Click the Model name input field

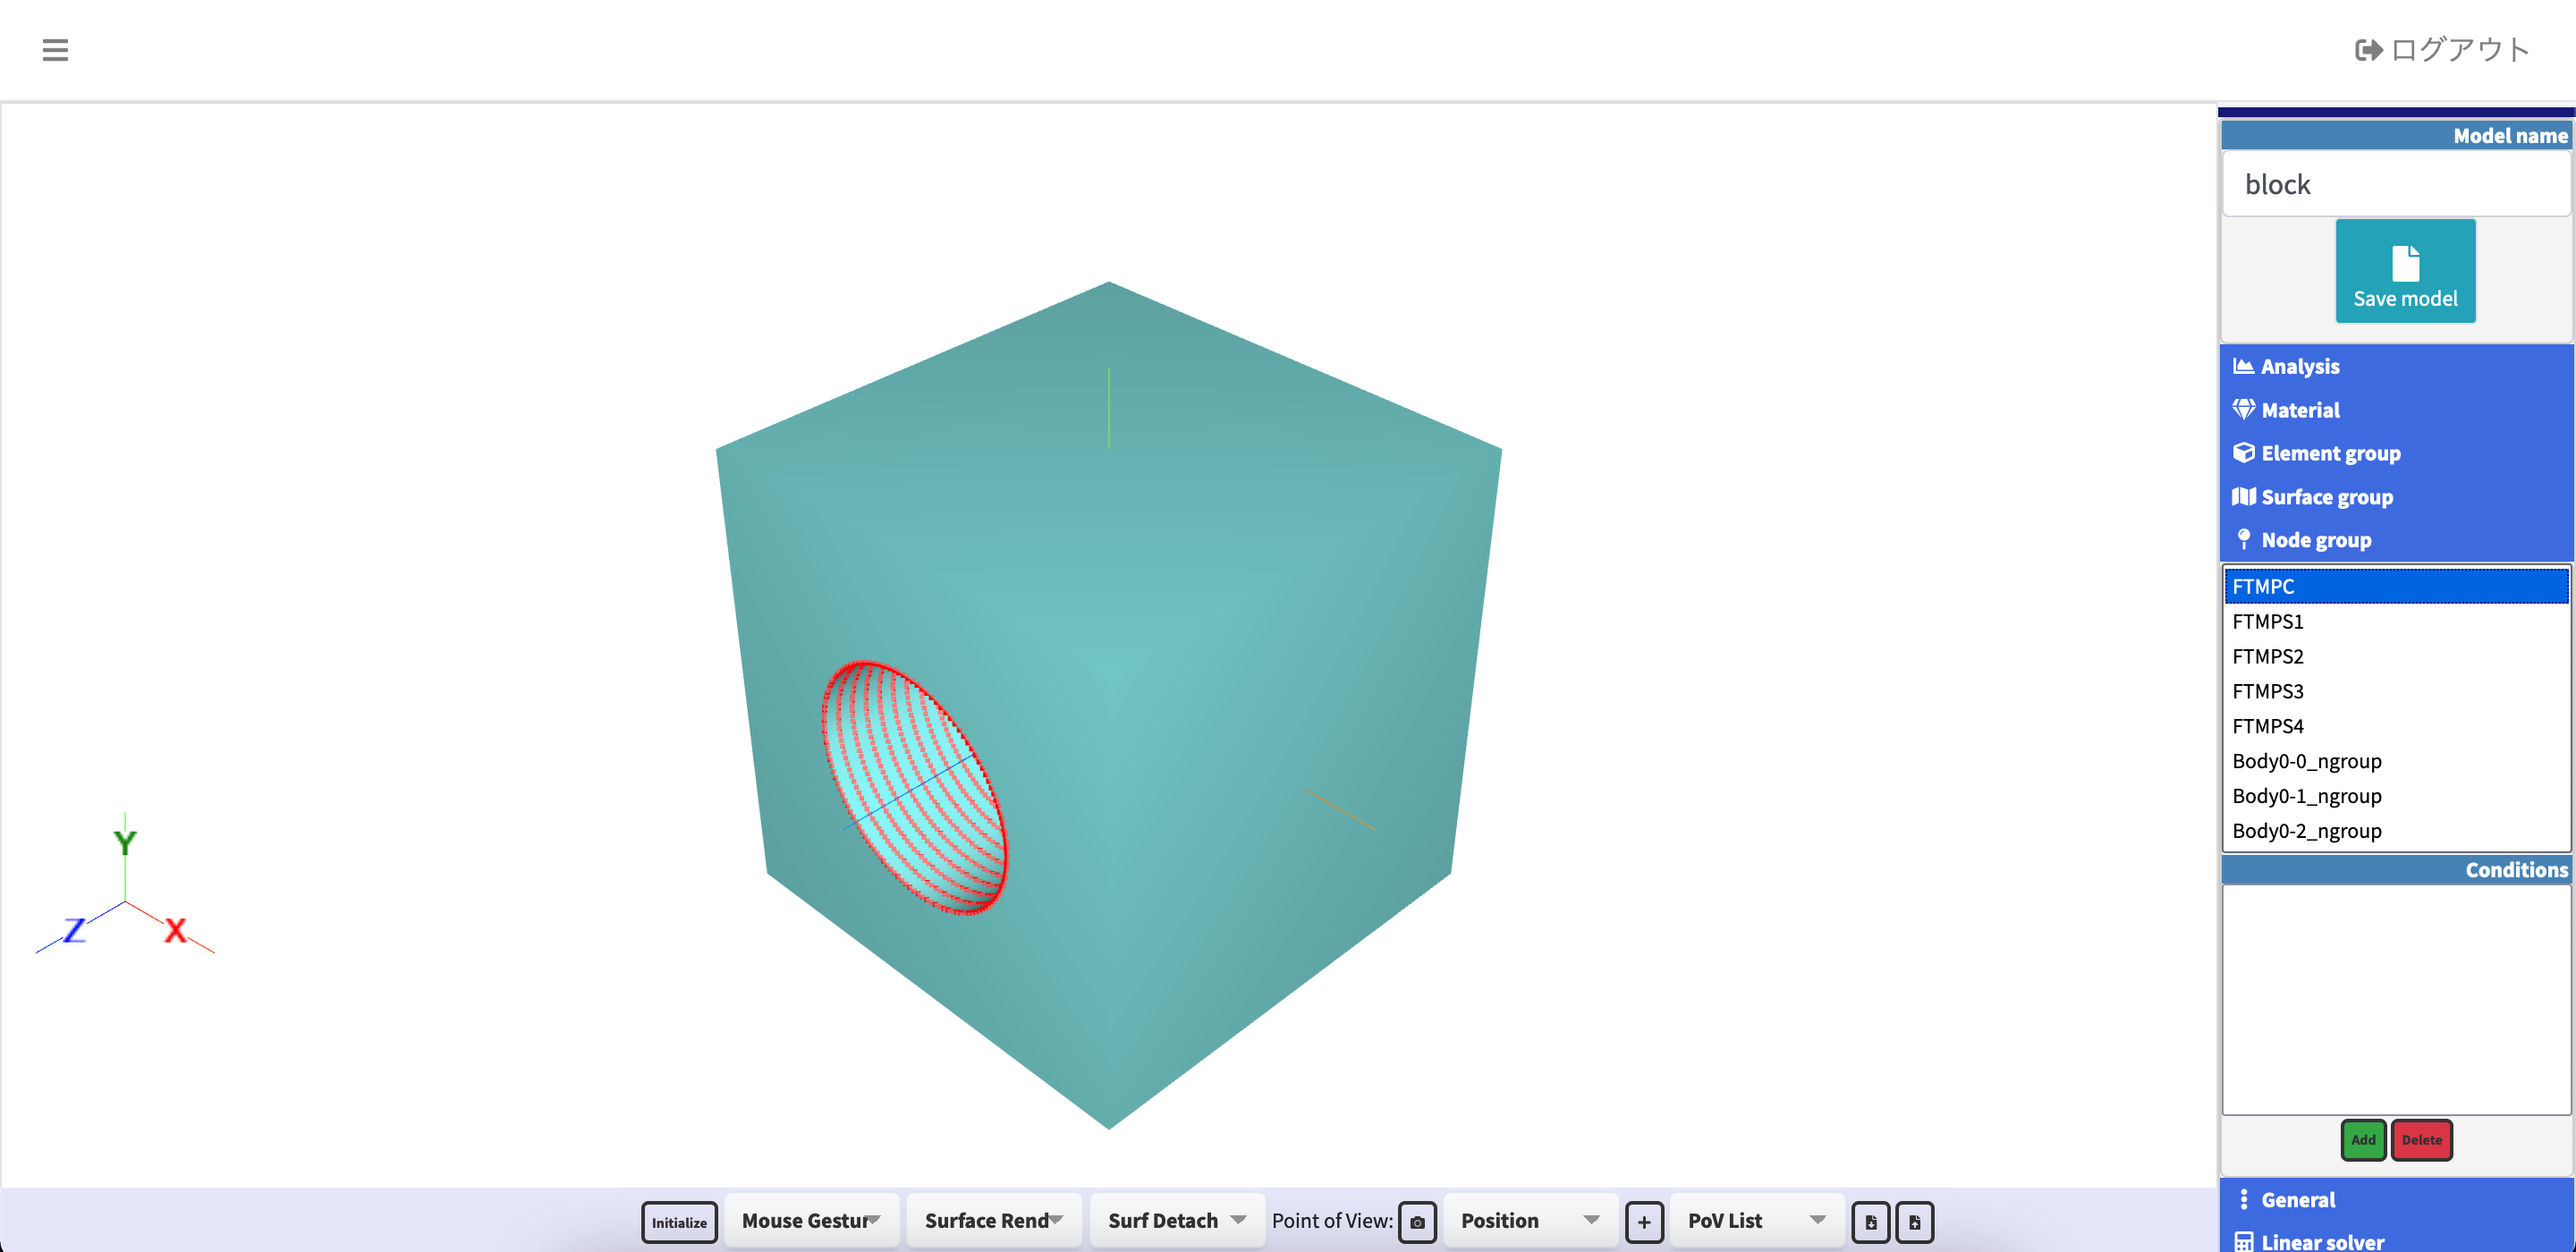(2394, 184)
